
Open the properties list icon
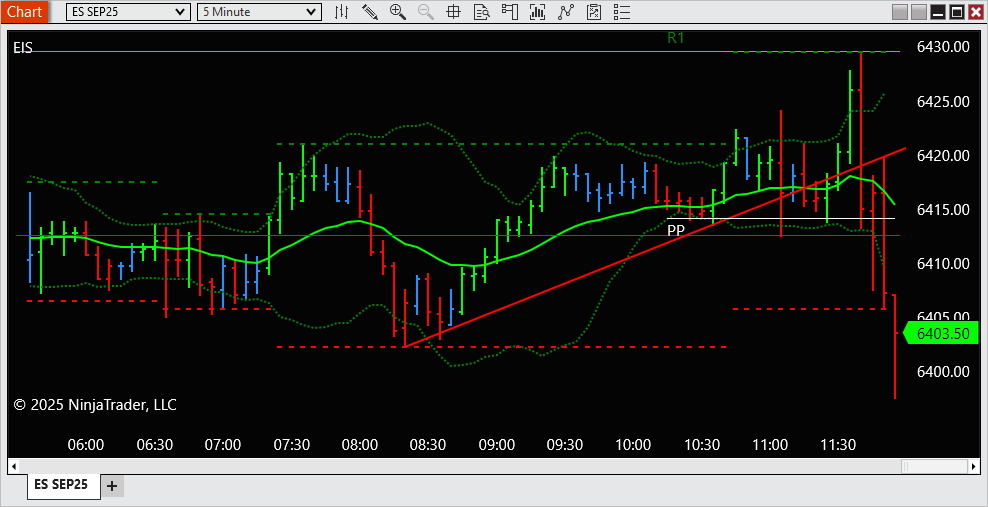(x=622, y=11)
